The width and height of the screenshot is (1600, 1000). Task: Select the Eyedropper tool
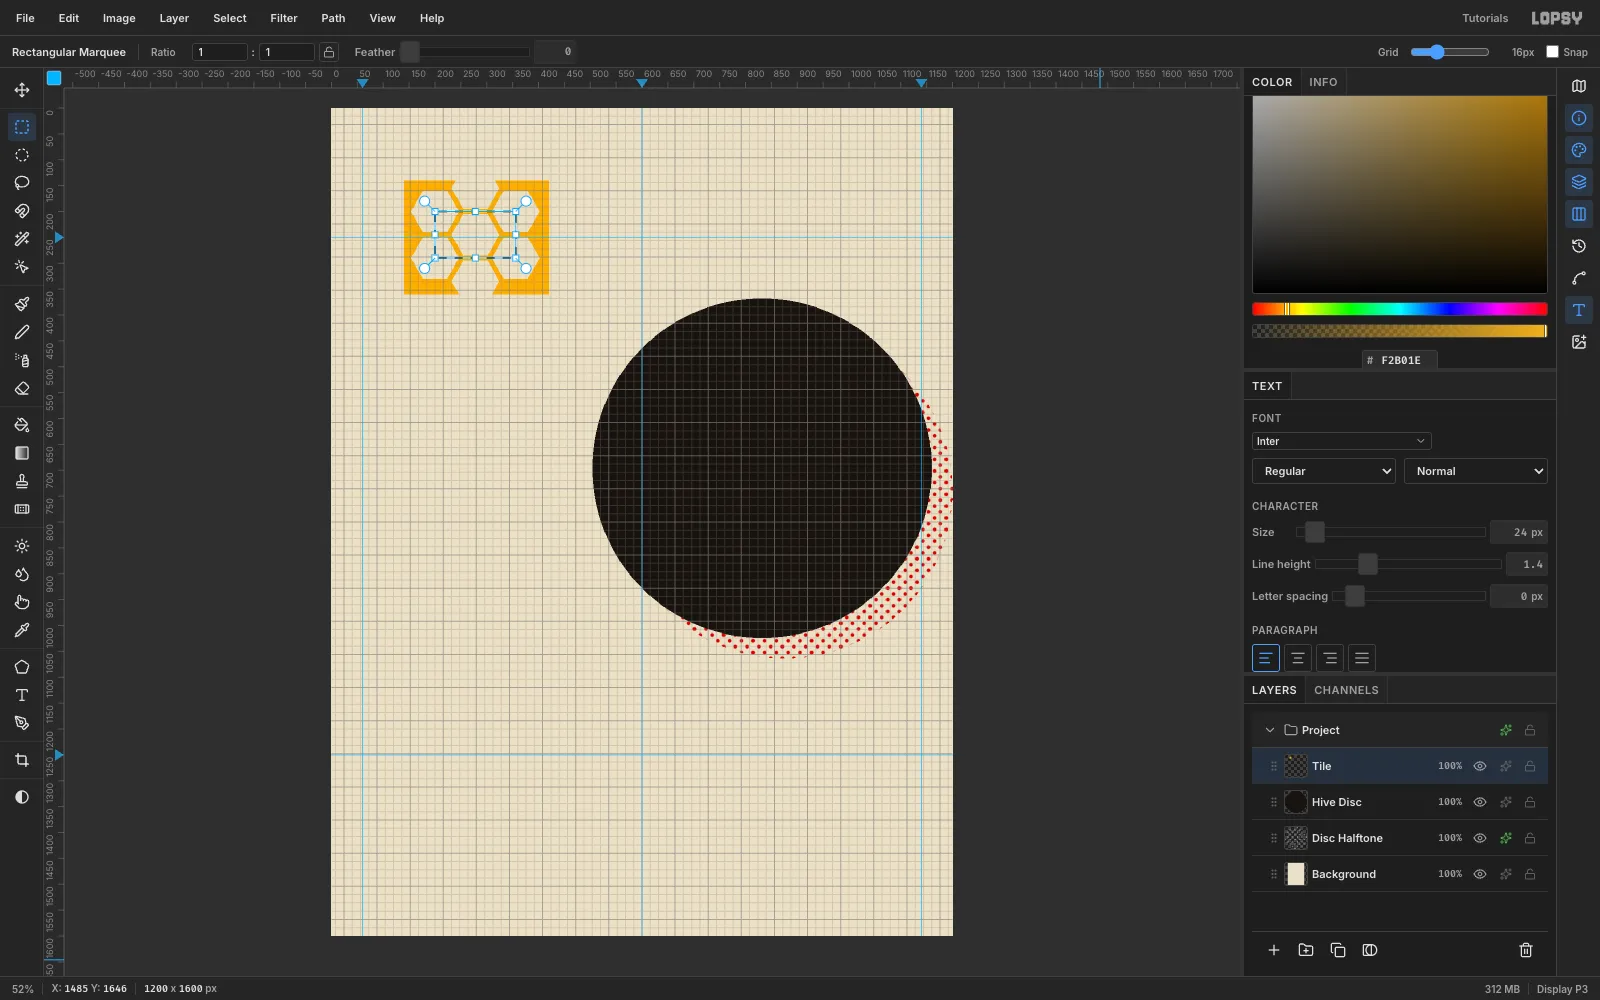[22, 630]
